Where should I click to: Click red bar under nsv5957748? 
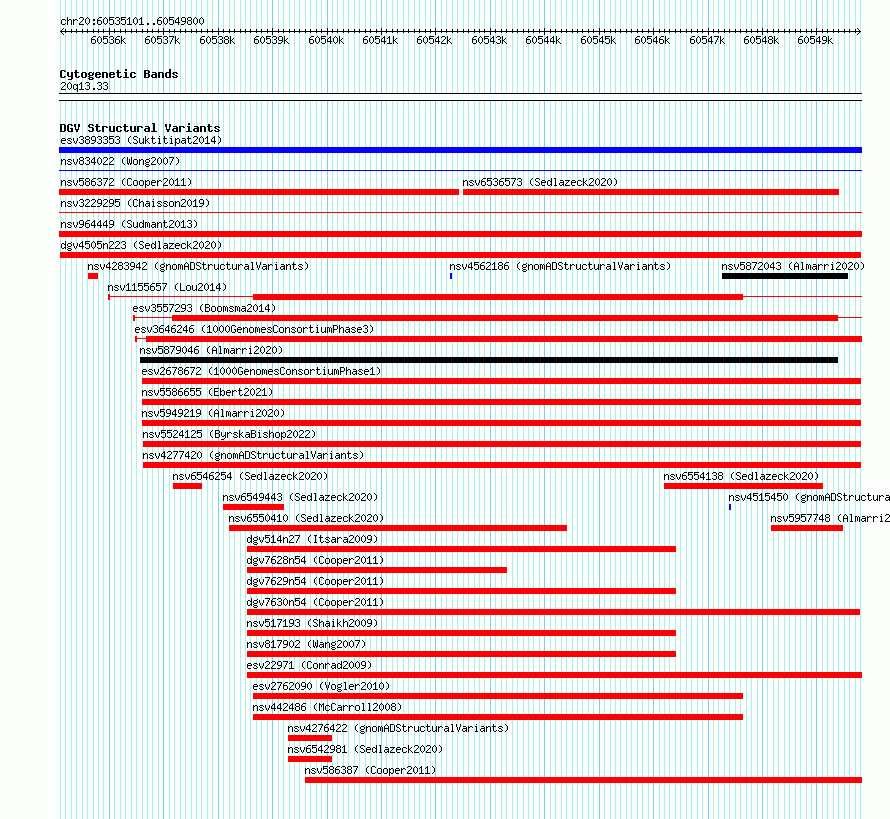pyautogui.click(x=807, y=528)
